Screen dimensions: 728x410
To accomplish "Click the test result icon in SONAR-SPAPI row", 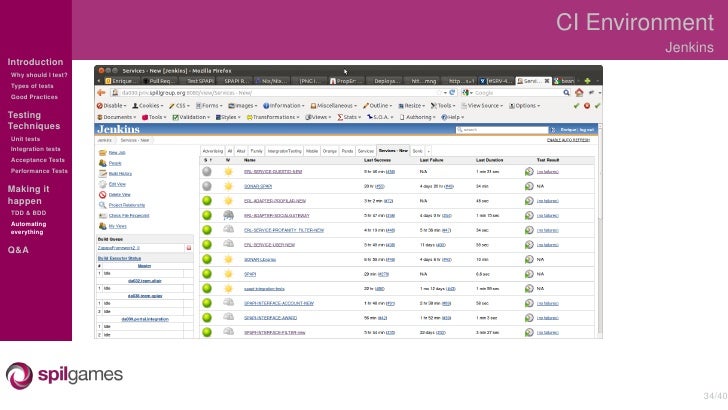I will tap(529, 186).
